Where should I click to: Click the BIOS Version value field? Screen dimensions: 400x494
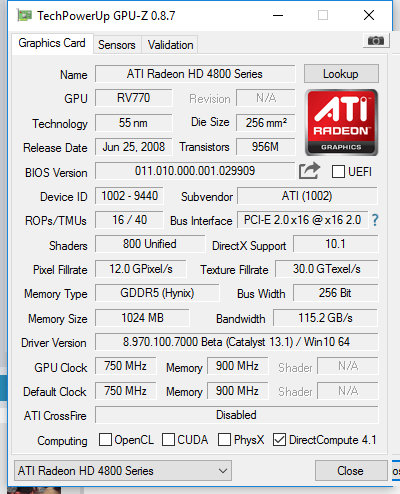click(x=195, y=171)
